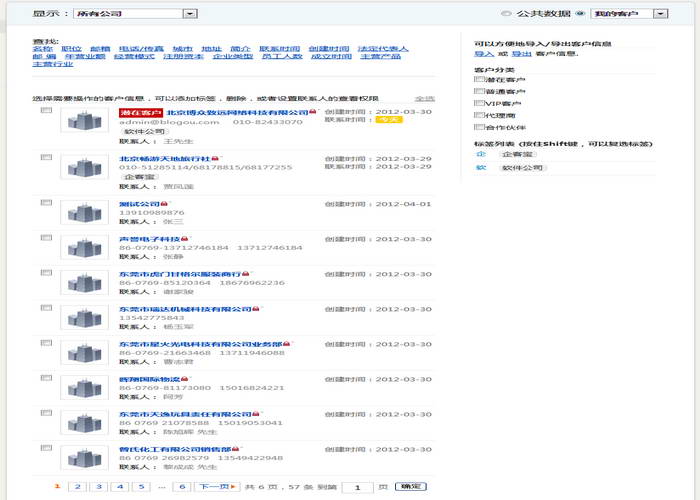Click the 全选 select-all link
This screenshot has height=500, width=700.
pos(425,98)
